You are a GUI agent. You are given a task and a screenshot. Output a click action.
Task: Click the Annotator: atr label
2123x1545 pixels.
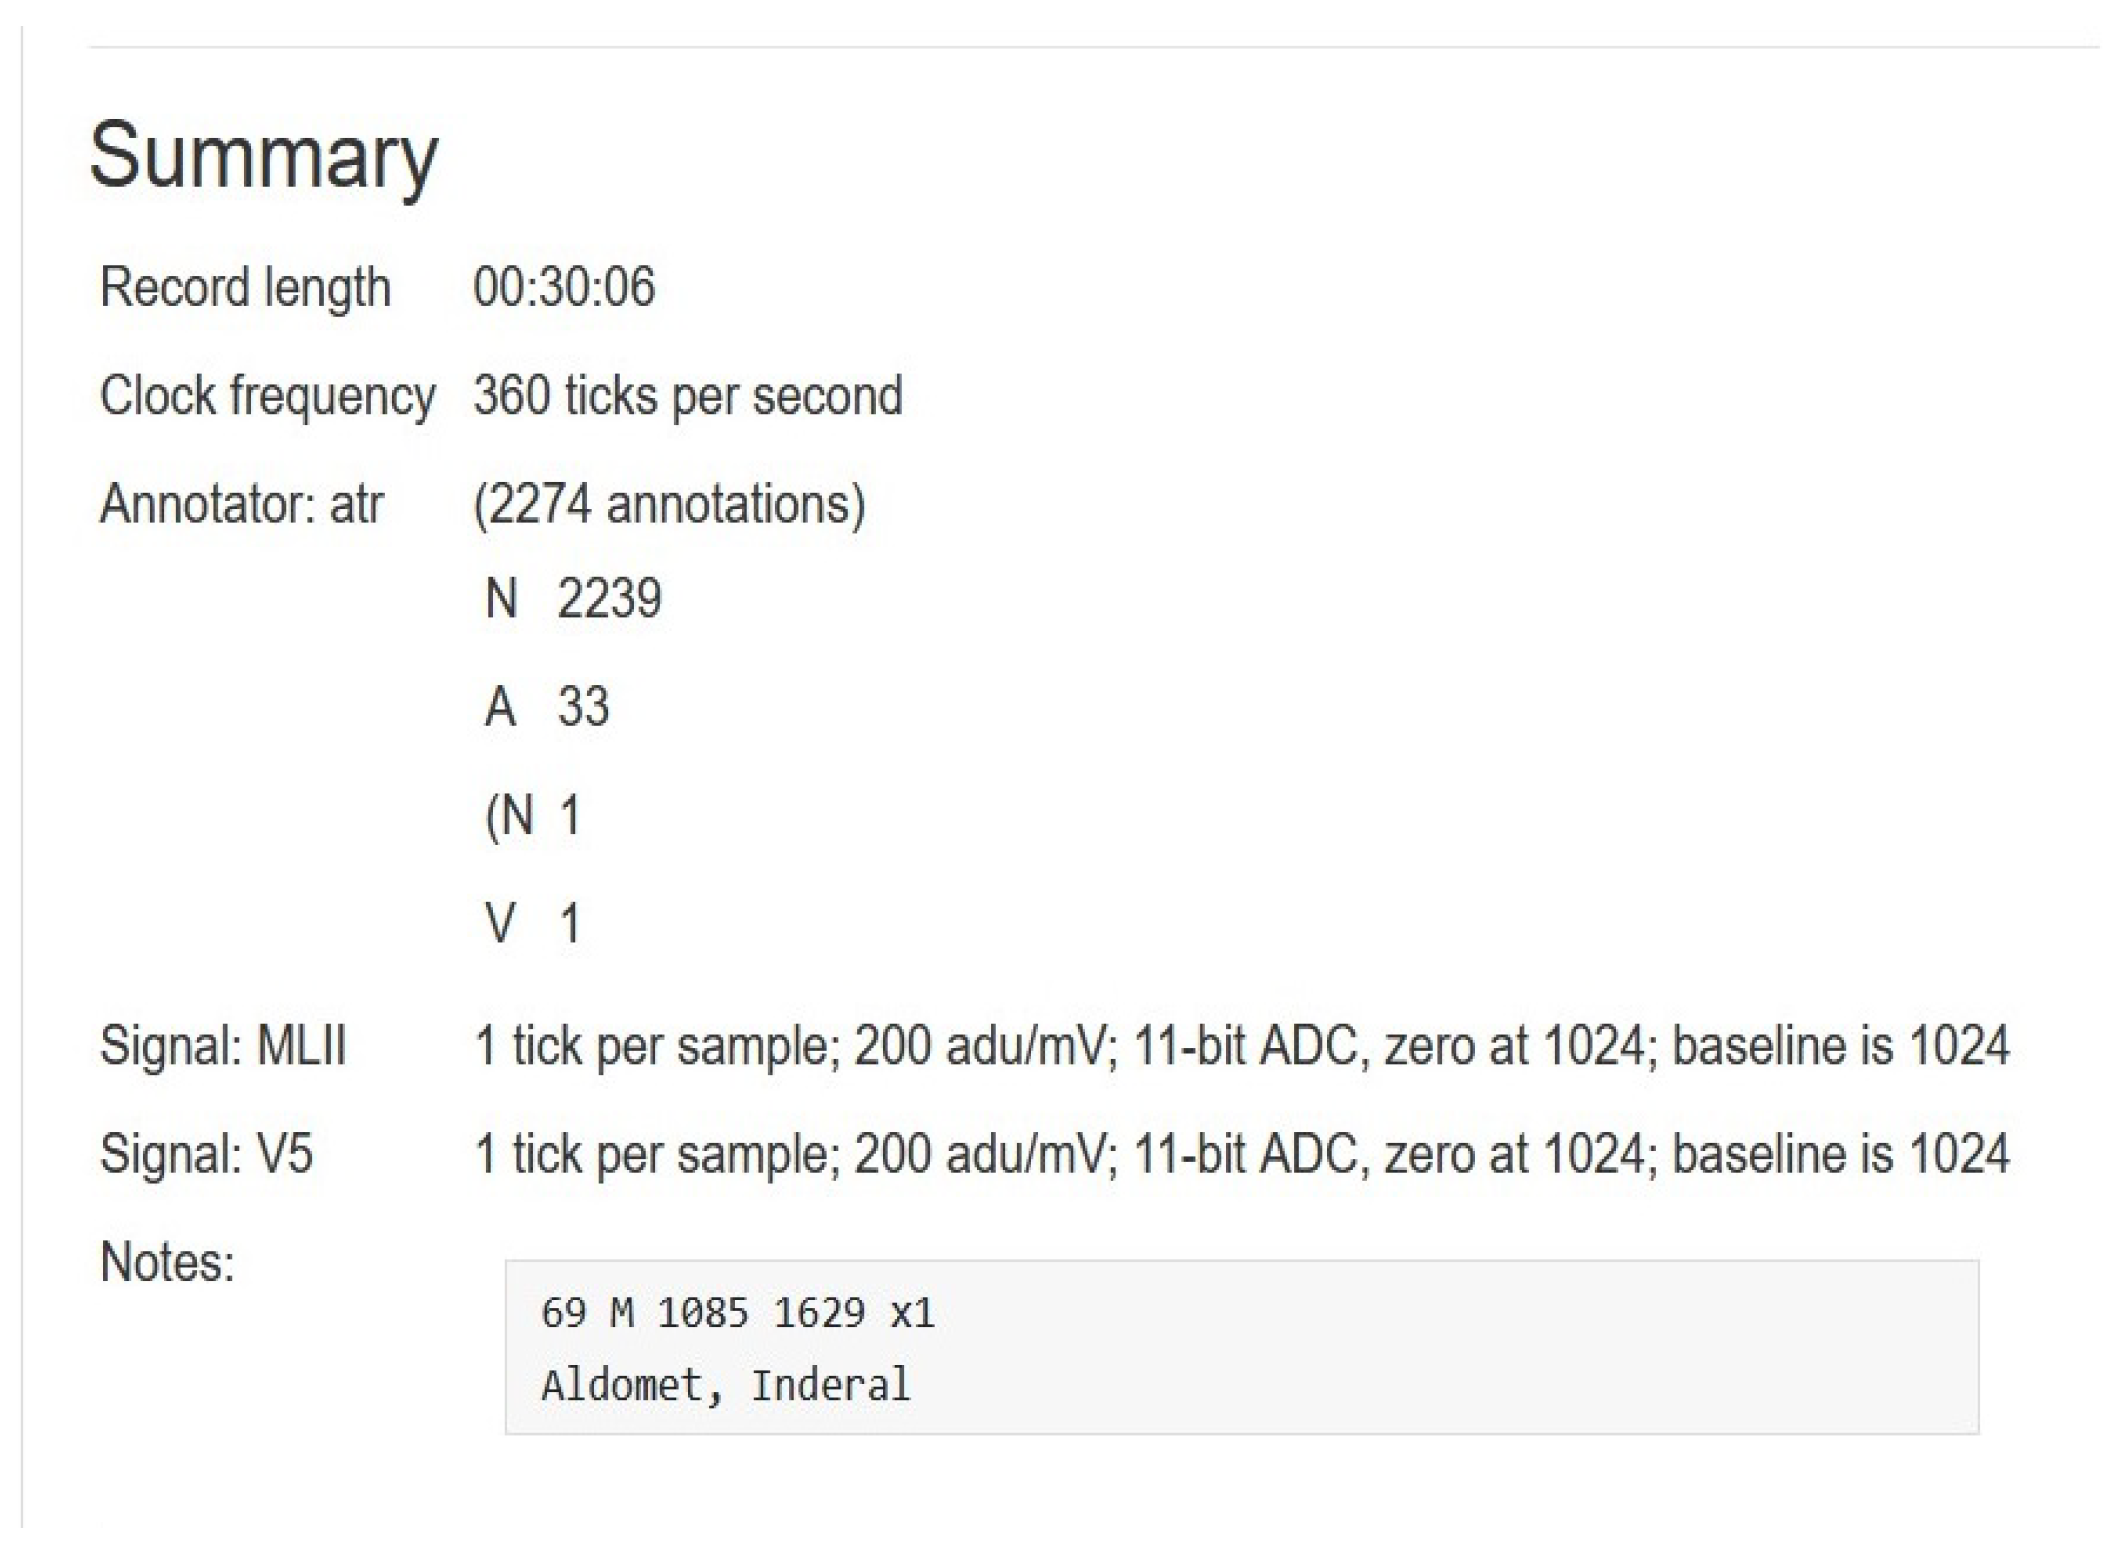tap(241, 503)
